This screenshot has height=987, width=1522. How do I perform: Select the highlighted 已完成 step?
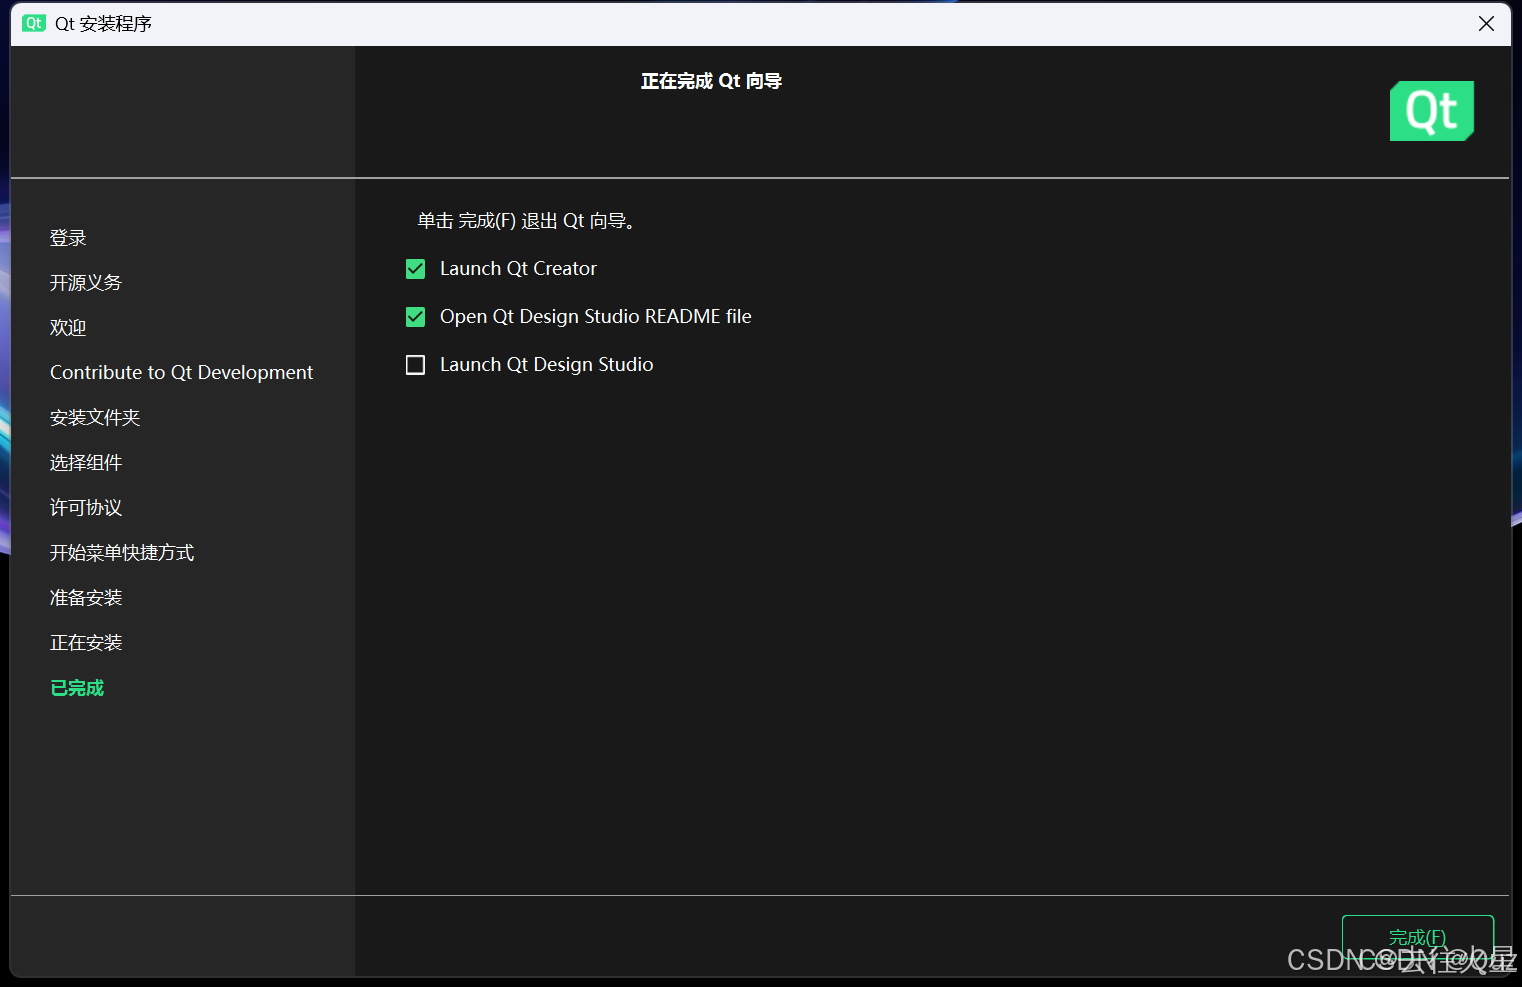[x=77, y=688]
